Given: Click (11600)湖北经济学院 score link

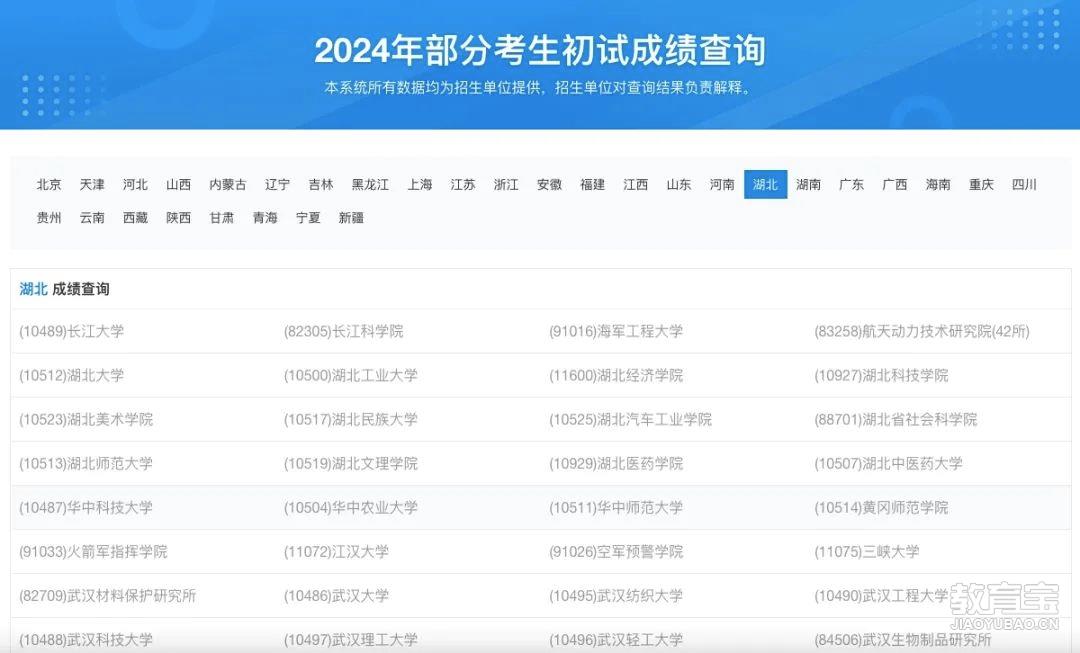Looking at the screenshot, I should 616,375.
